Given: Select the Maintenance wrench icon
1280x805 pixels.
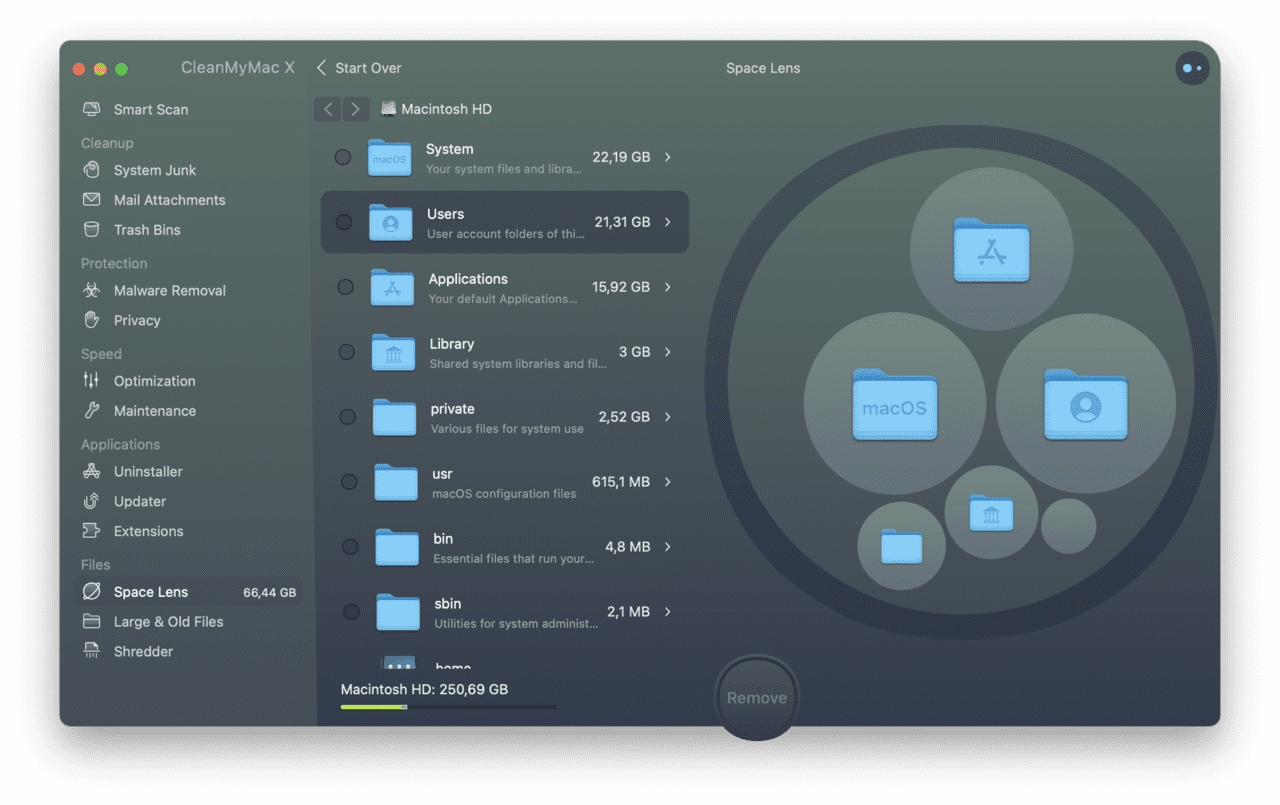Looking at the screenshot, I should pyautogui.click(x=92, y=411).
